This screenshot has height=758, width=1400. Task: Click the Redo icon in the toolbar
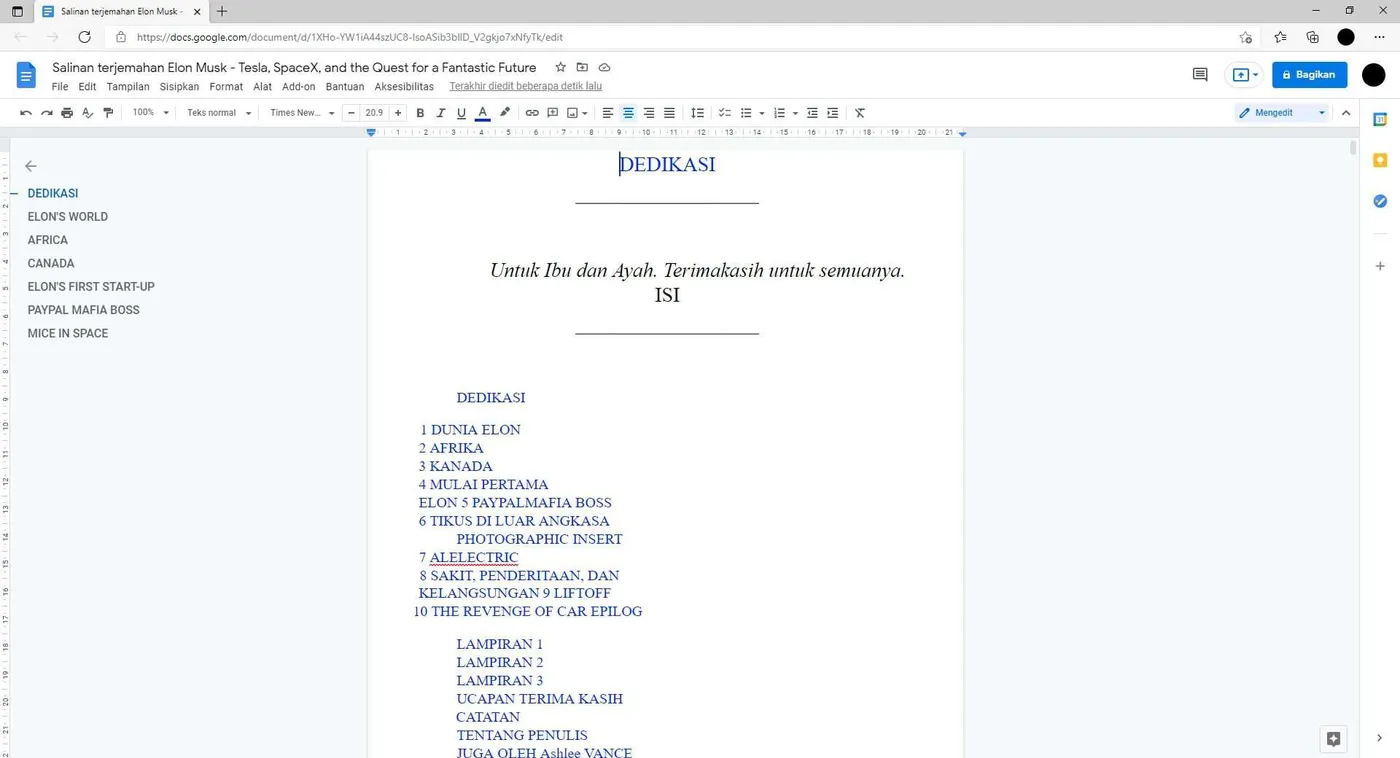coord(46,113)
